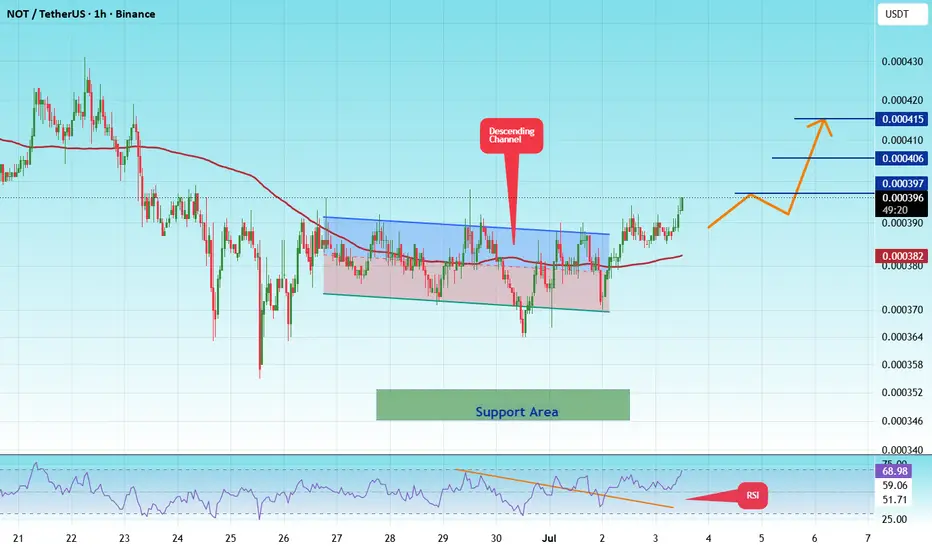Screen dimensions: 932x550
Task: Click the 0.000364 price axis label
Action: pos(902,337)
